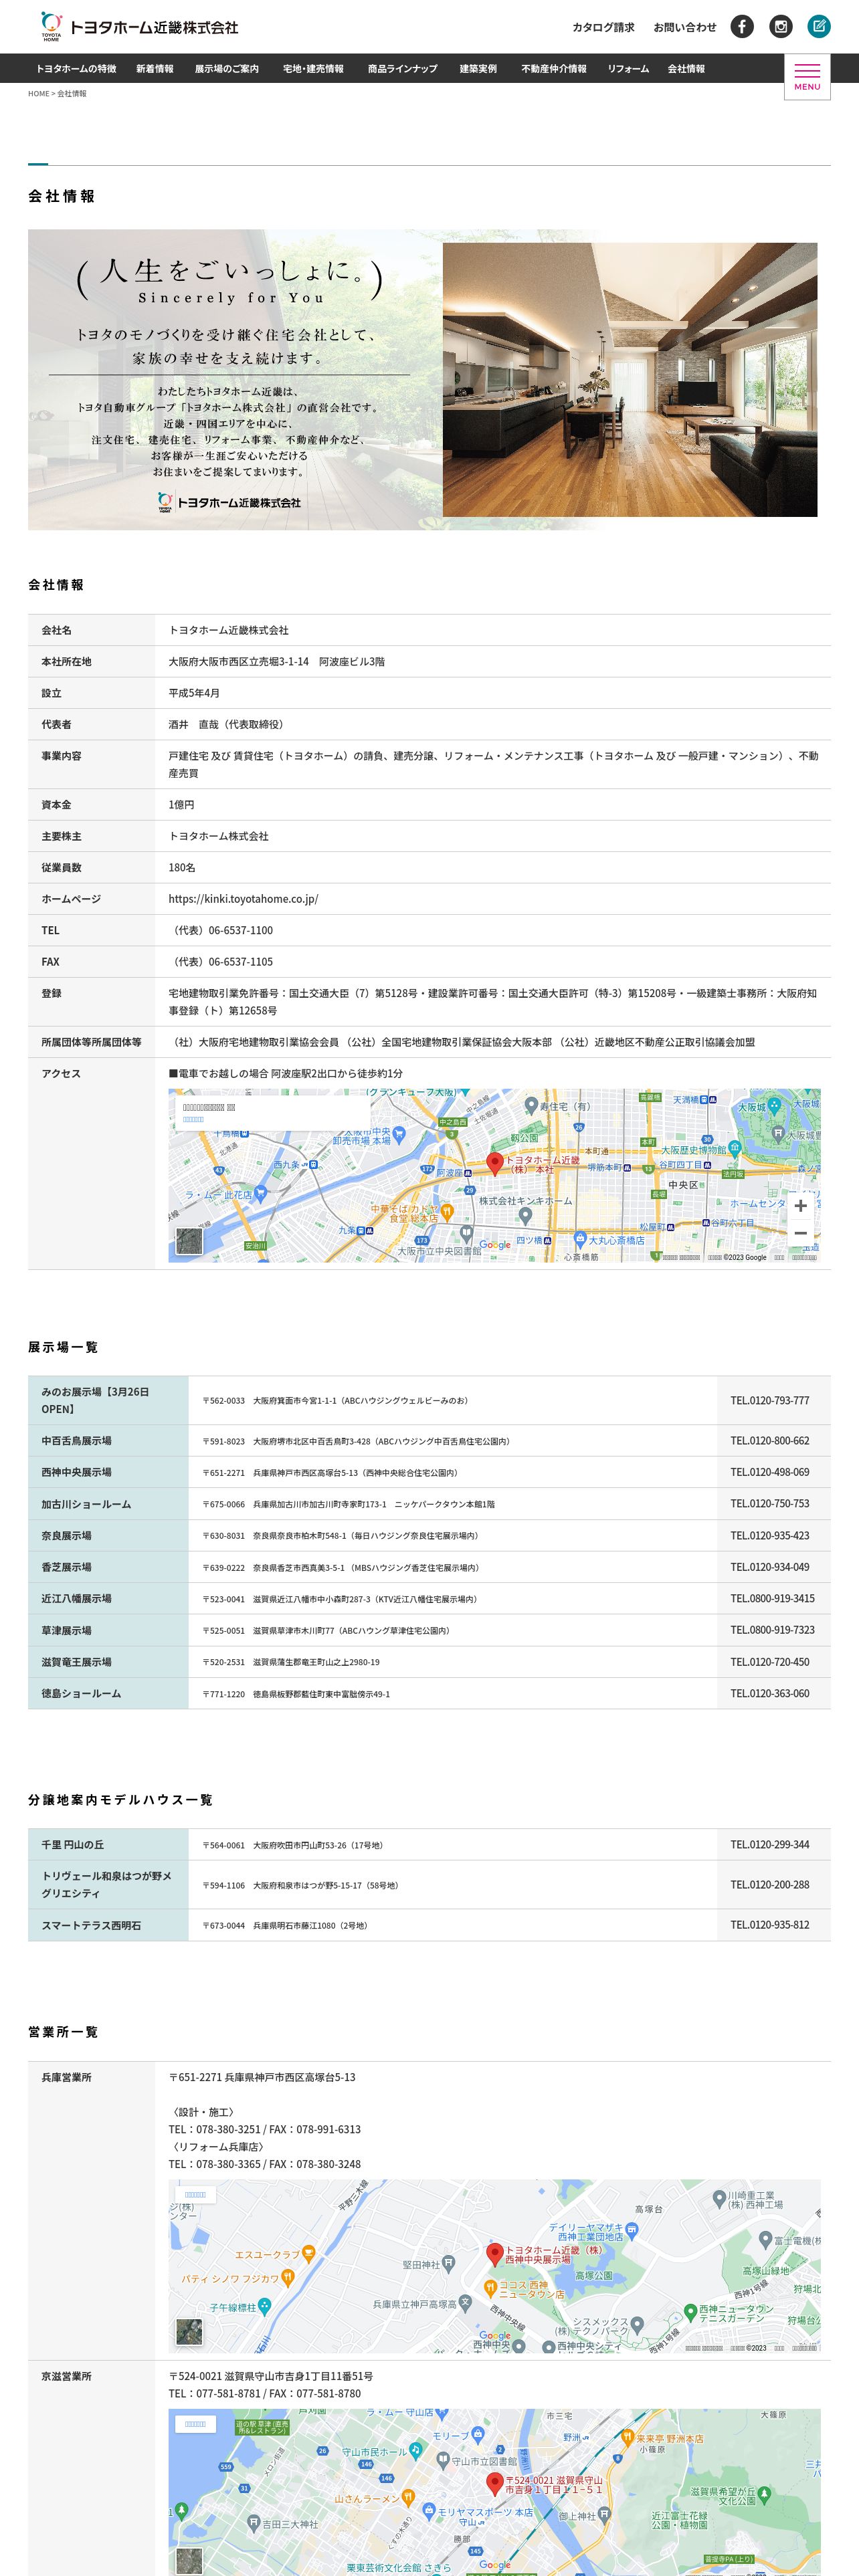Click 西神中央展示場 row label
The image size is (859, 2576).
coord(76,1472)
